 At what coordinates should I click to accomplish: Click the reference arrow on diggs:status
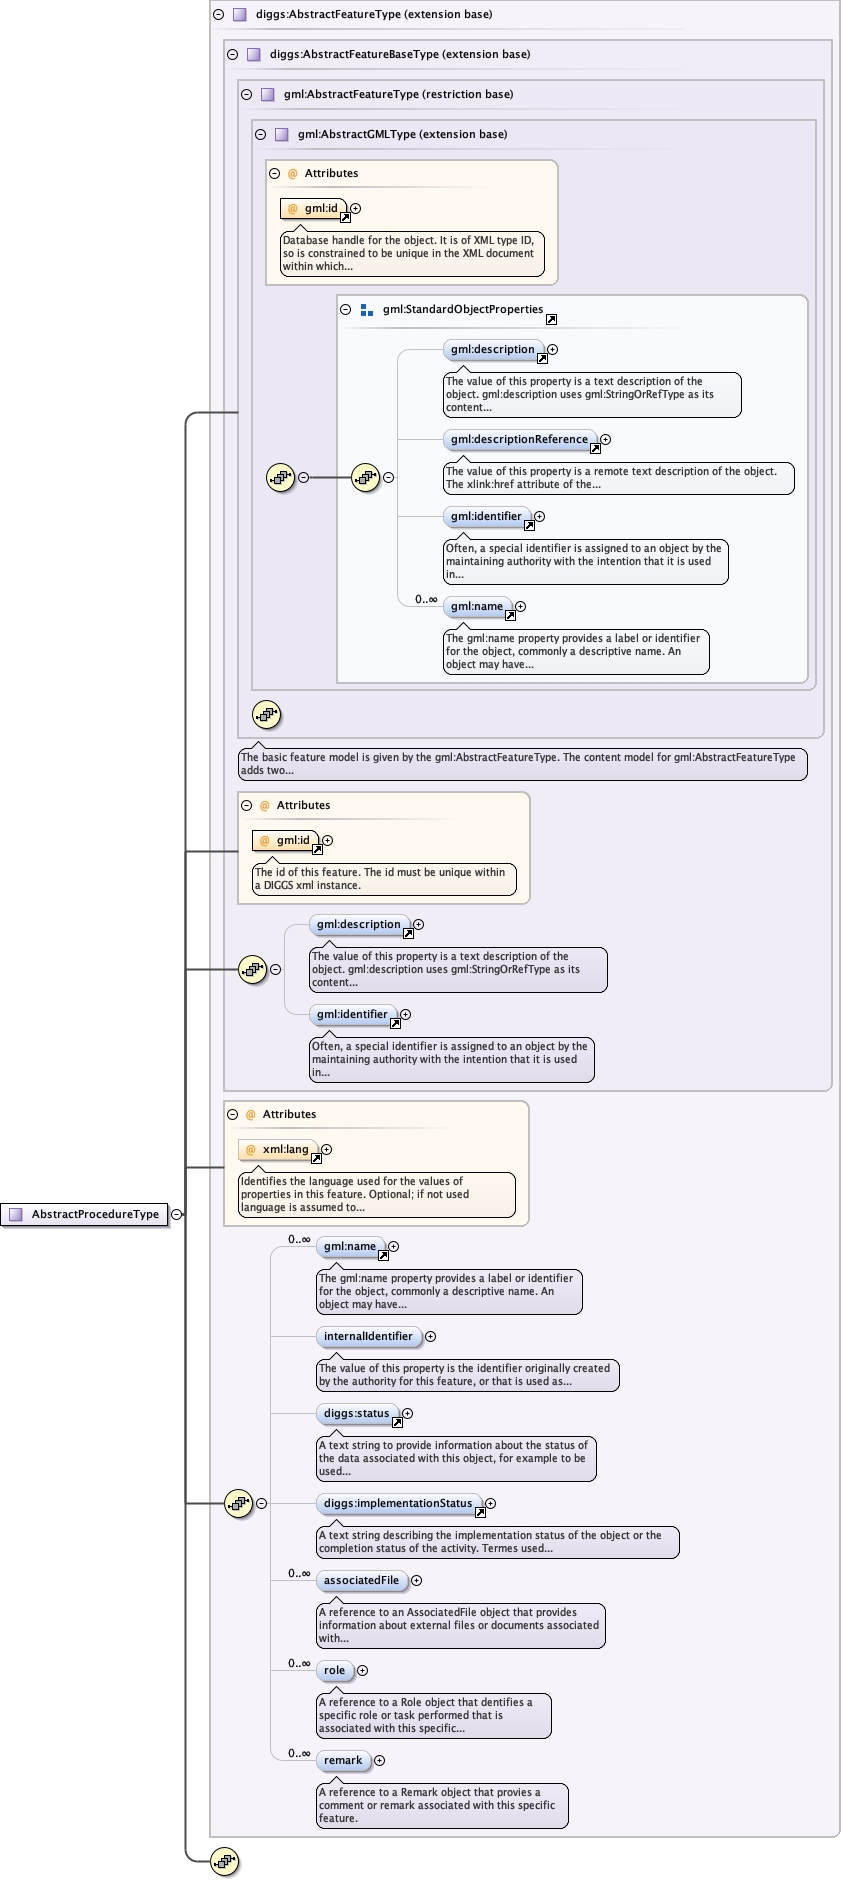point(397,1422)
